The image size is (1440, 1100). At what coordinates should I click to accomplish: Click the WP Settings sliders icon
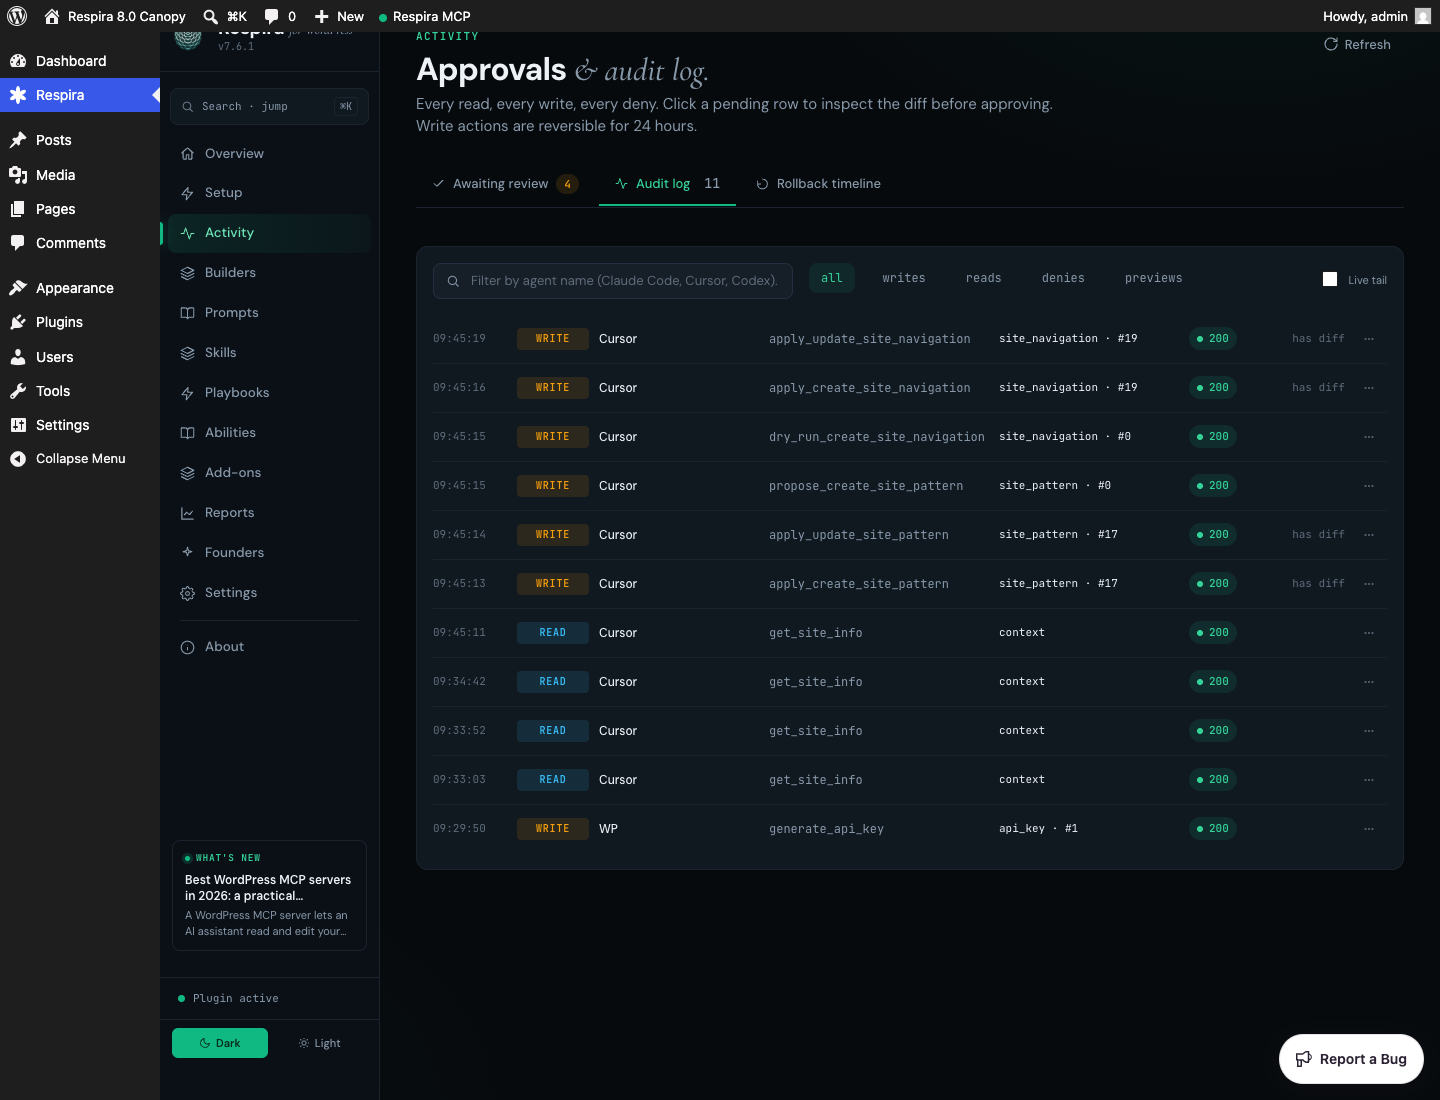pyautogui.click(x=18, y=425)
